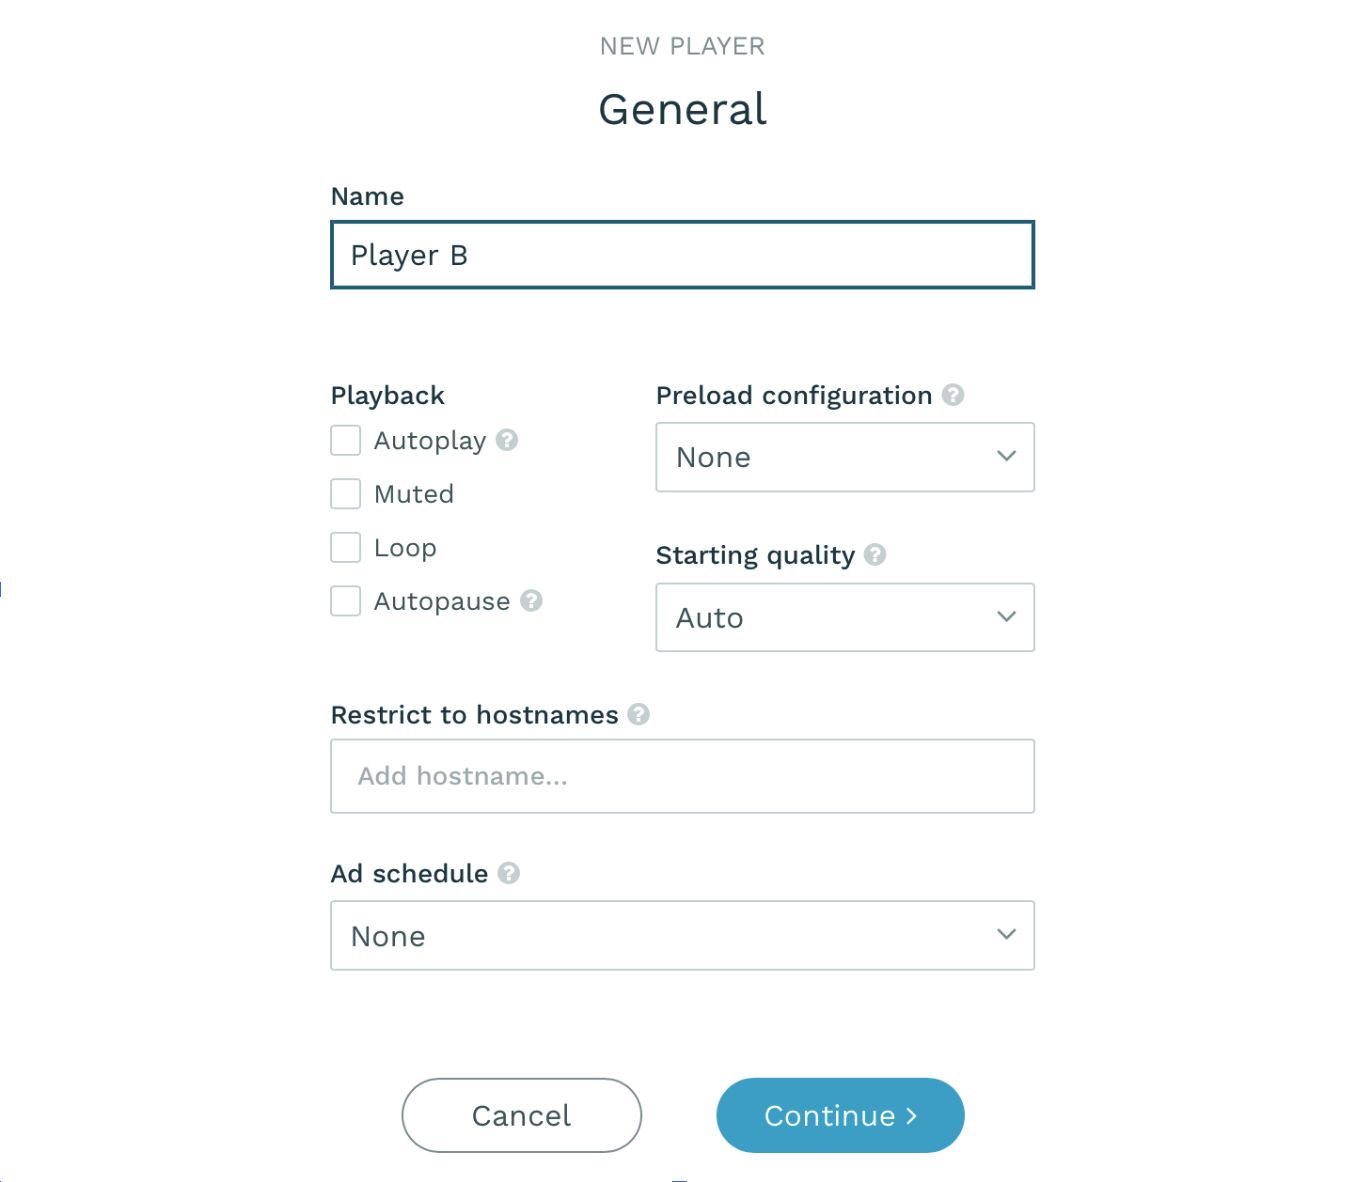
Task: Toggle the Loop checkbox on
Action: click(344, 547)
